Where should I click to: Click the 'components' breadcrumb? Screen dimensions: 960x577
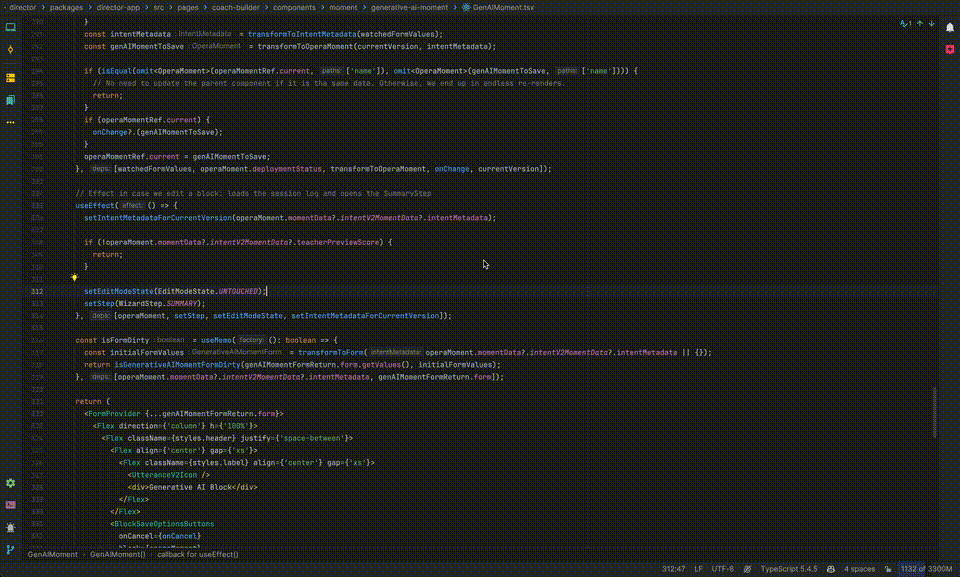pyautogui.click(x=294, y=7)
